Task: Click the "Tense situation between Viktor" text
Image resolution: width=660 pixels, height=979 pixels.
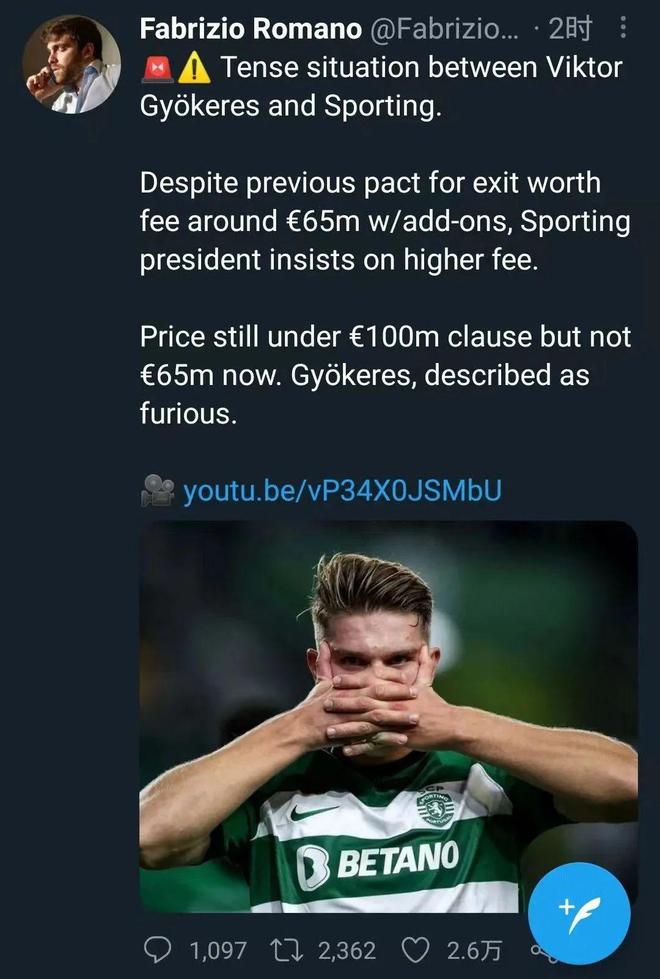Action: pos(420,68)
